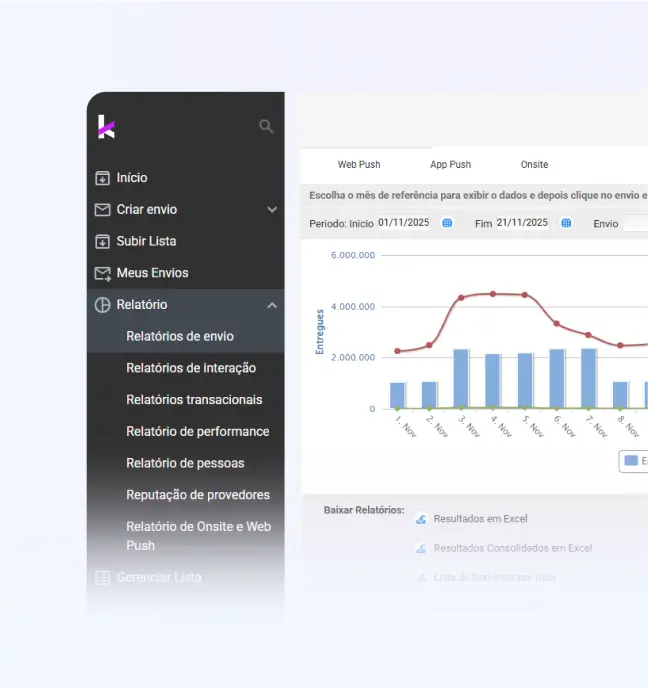This screenshot has height=688, width=648.
Task: Download Resultados em Excel report
Action: [x=479, y=519]
